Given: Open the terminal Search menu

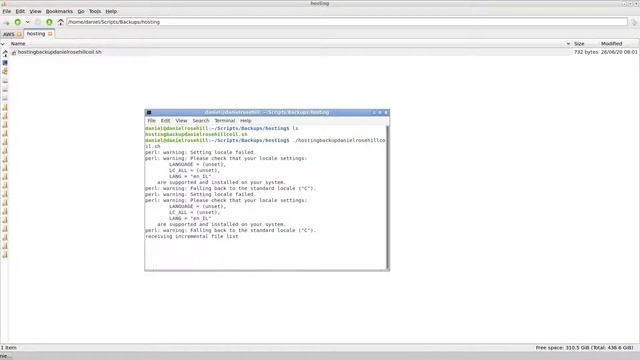Looking at the screenshot, I should tap(201, 121).
